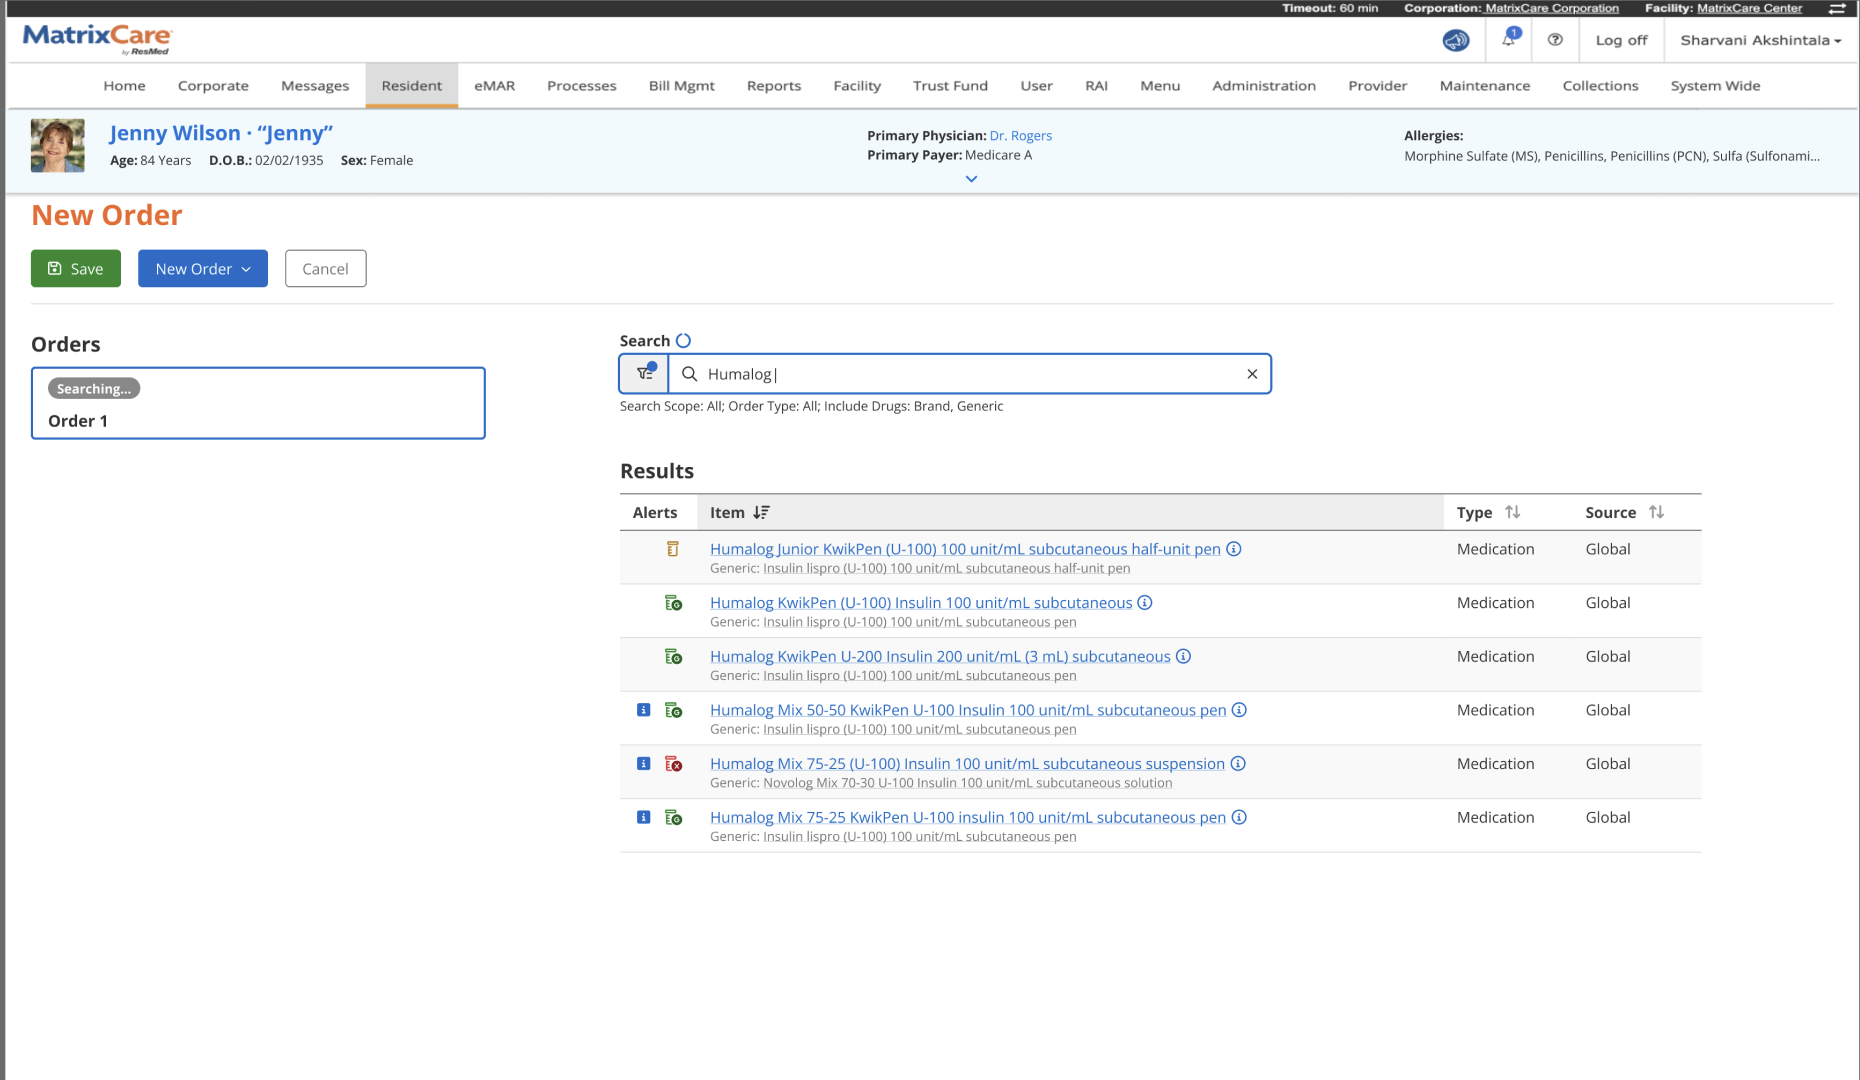
Task: Open the announcements megaphone icon
Action: click(x=1456, y=40)
